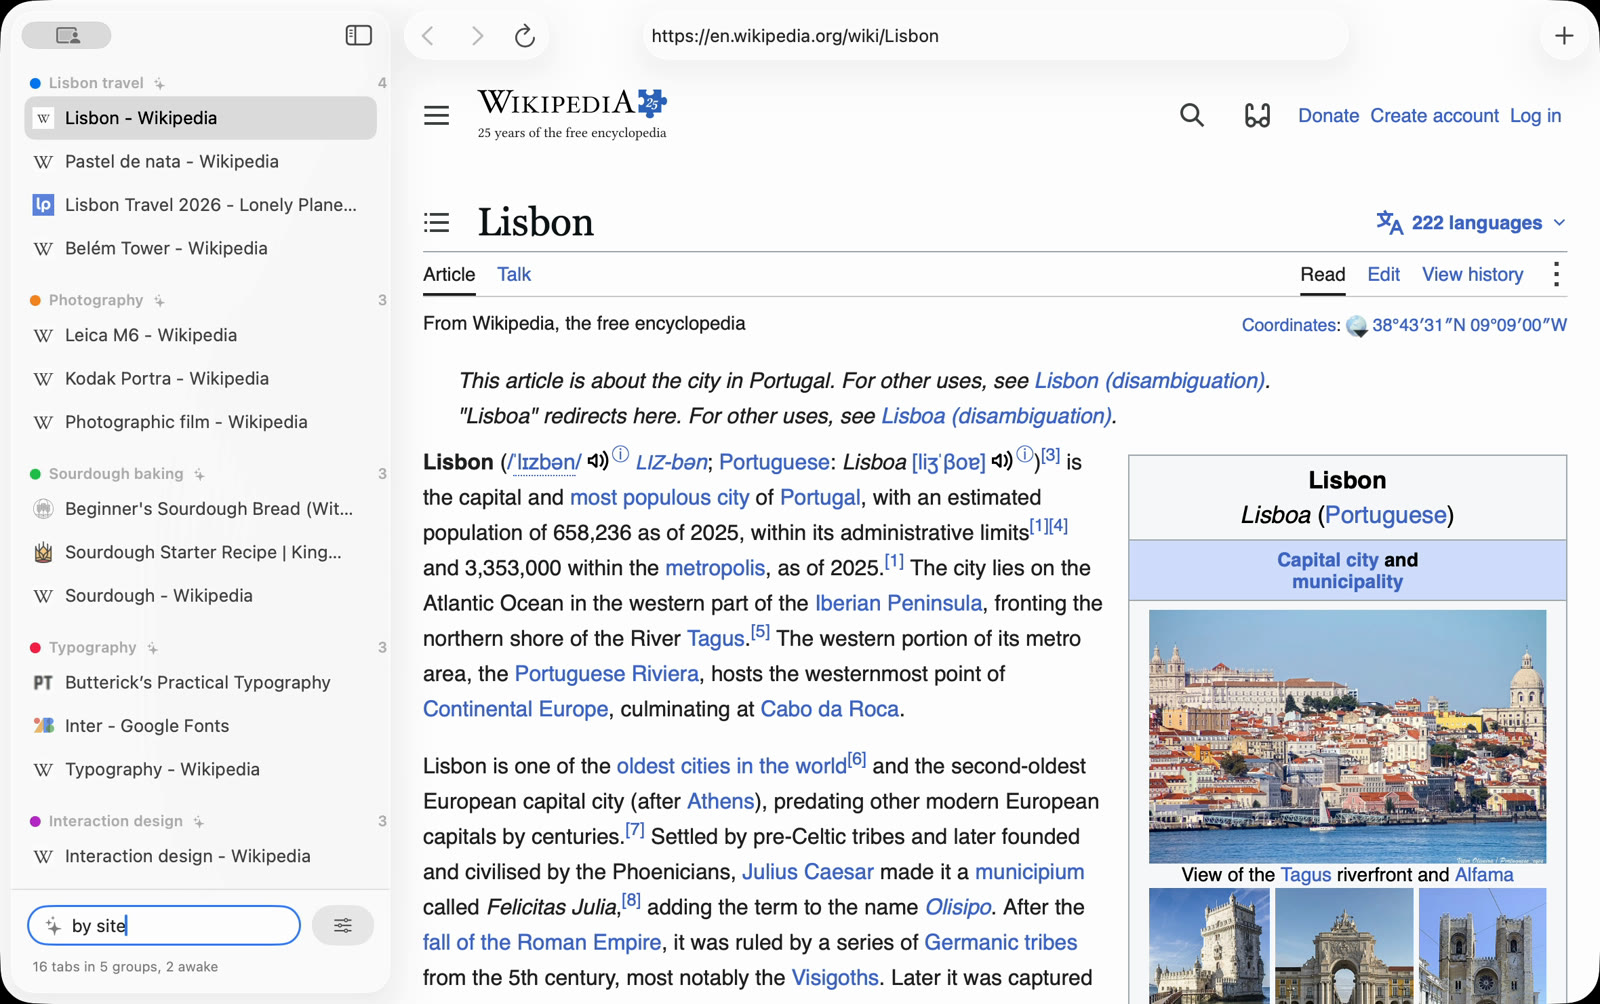
Task: Toggle the table of contents icon
Action: 436,222
